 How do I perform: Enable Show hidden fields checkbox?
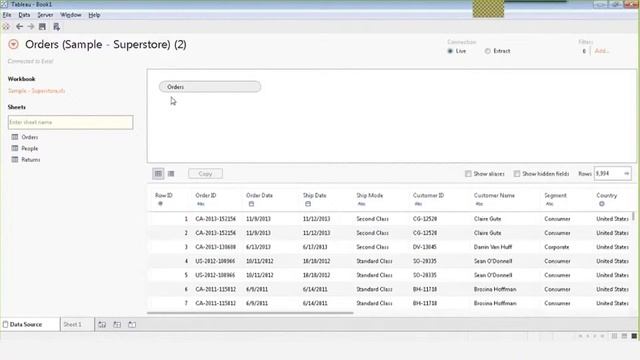pos(517,173)
